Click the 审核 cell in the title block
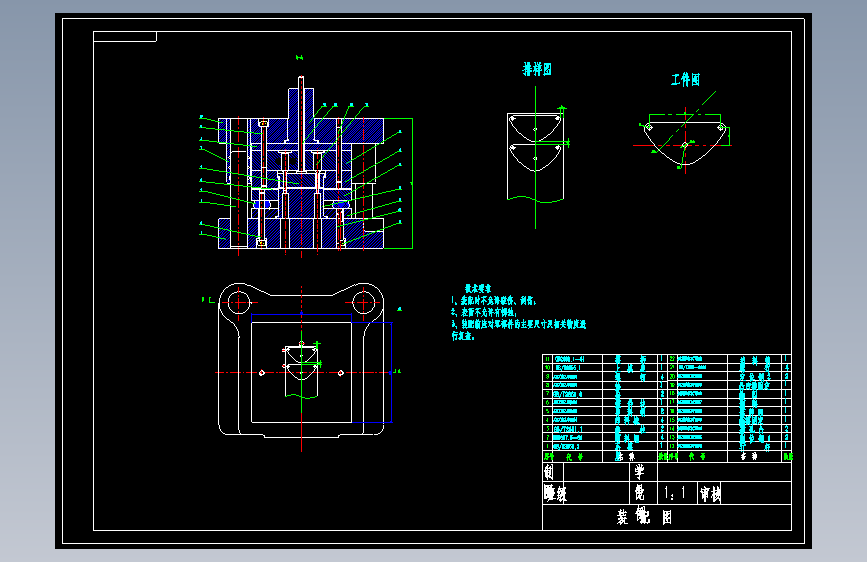Viewport: 867px width, 562px height. point(710,493)
